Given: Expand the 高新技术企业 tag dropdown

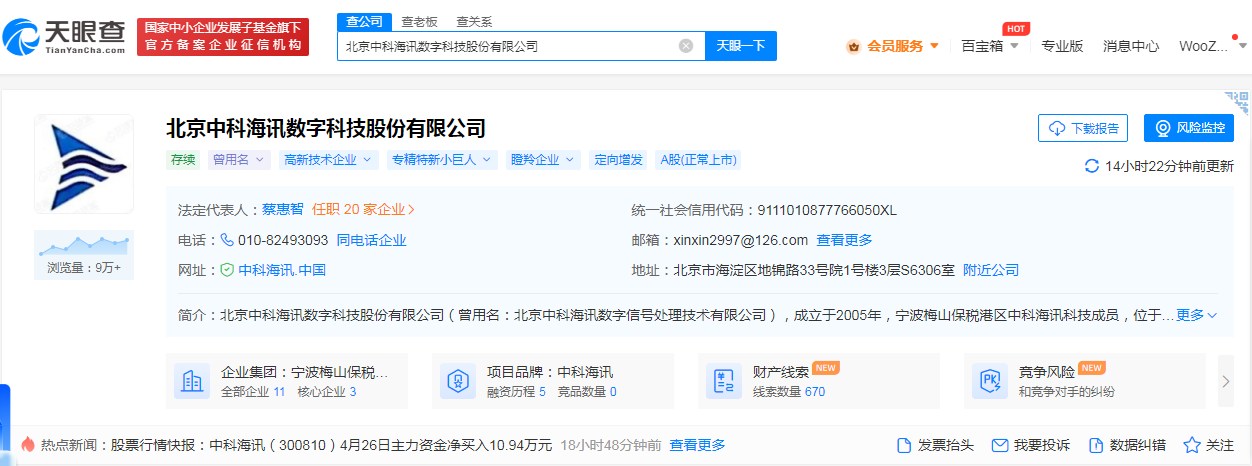Looking at the screenshot, I should coord(328,160).
